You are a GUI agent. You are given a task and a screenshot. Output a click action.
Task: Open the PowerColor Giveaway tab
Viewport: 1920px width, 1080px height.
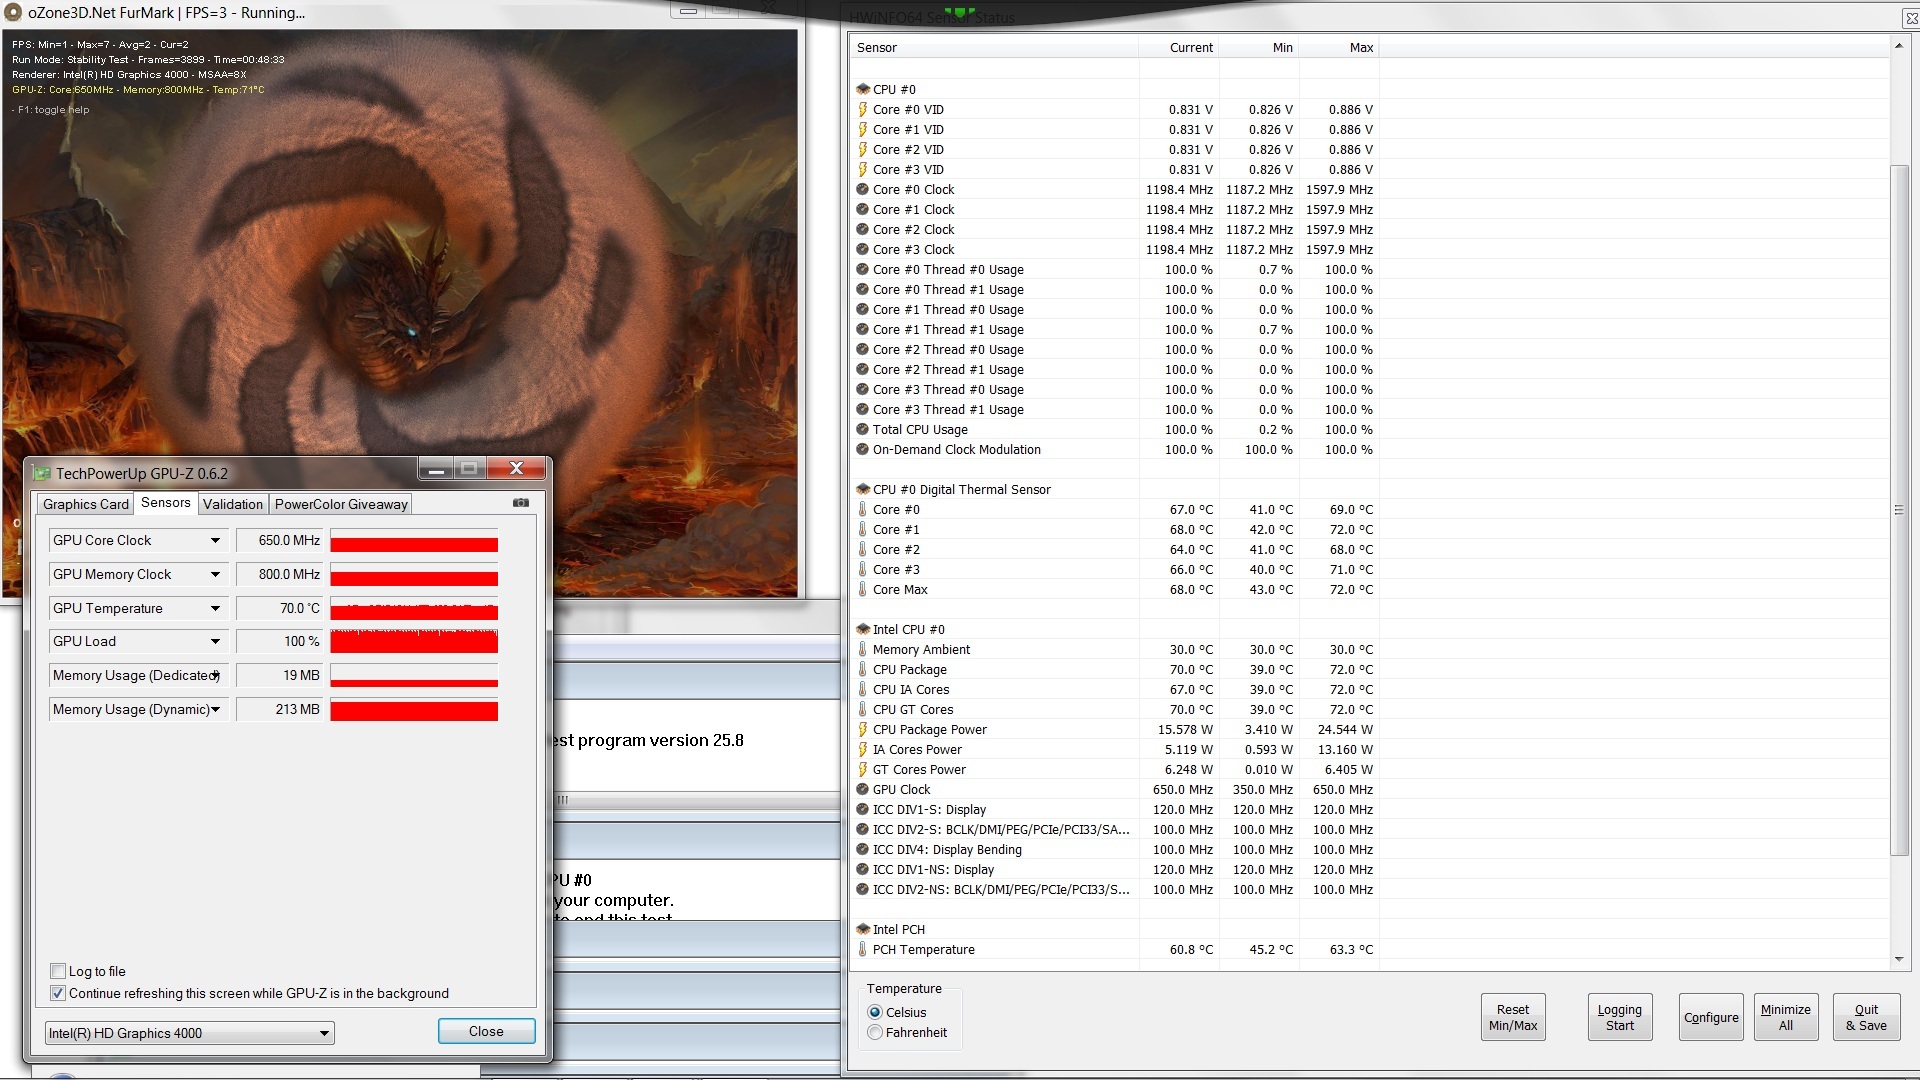coord(341,504)
